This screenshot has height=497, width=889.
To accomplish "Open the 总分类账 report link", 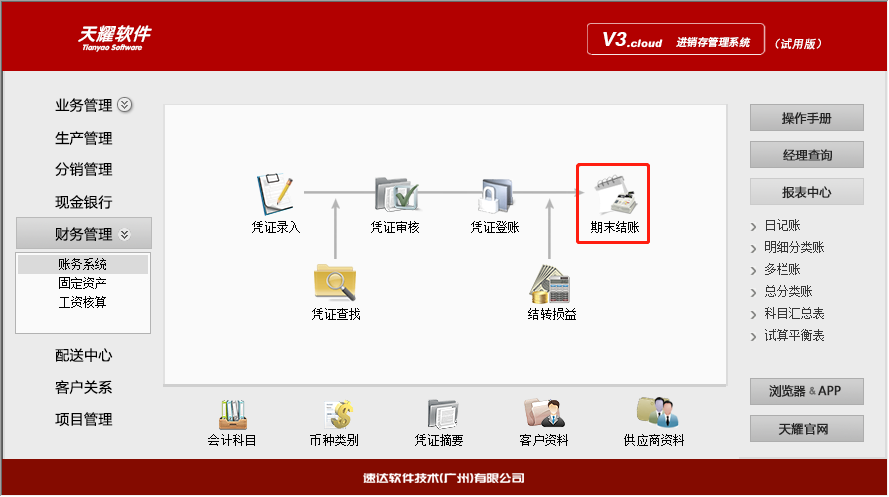I will [788, 291].
